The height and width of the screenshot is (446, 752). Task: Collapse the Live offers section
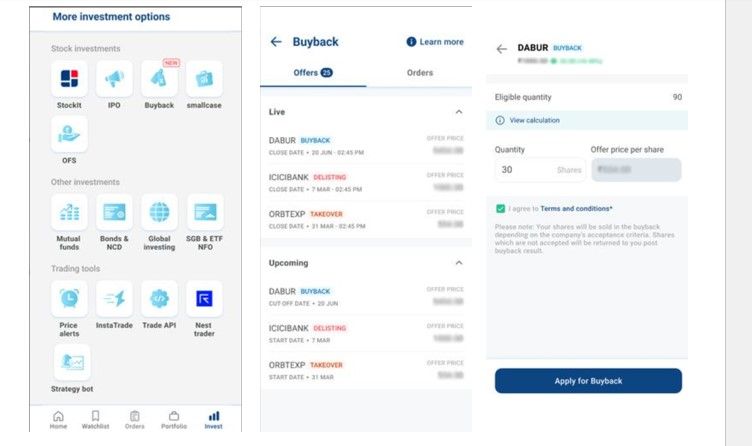[x=459, y=112]
